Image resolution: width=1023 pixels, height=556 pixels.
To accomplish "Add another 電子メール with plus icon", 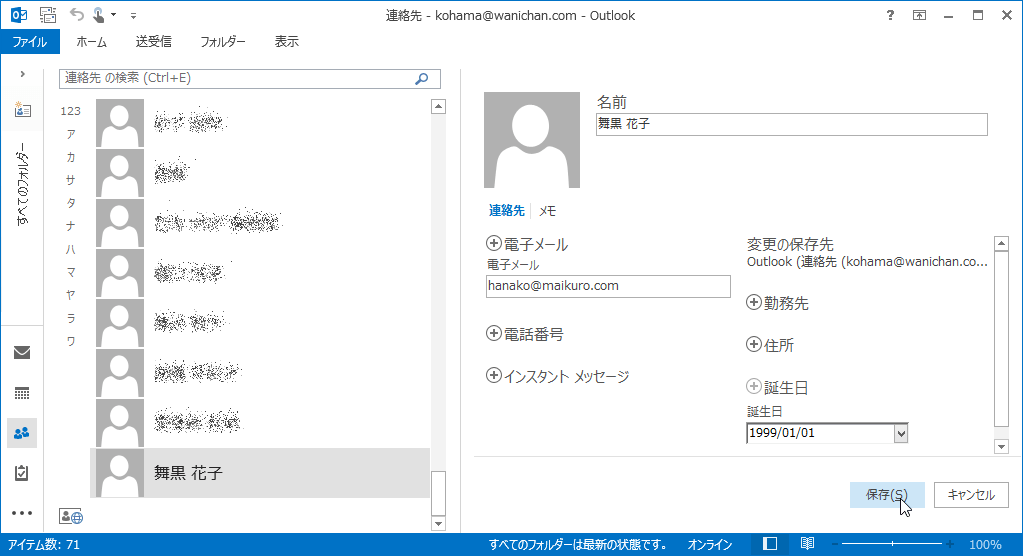I will pos(494,243).
